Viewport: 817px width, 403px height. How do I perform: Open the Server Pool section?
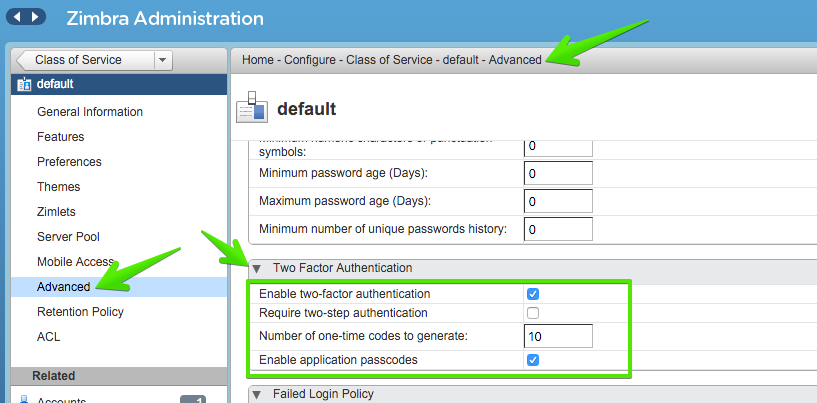pos(68,237)
